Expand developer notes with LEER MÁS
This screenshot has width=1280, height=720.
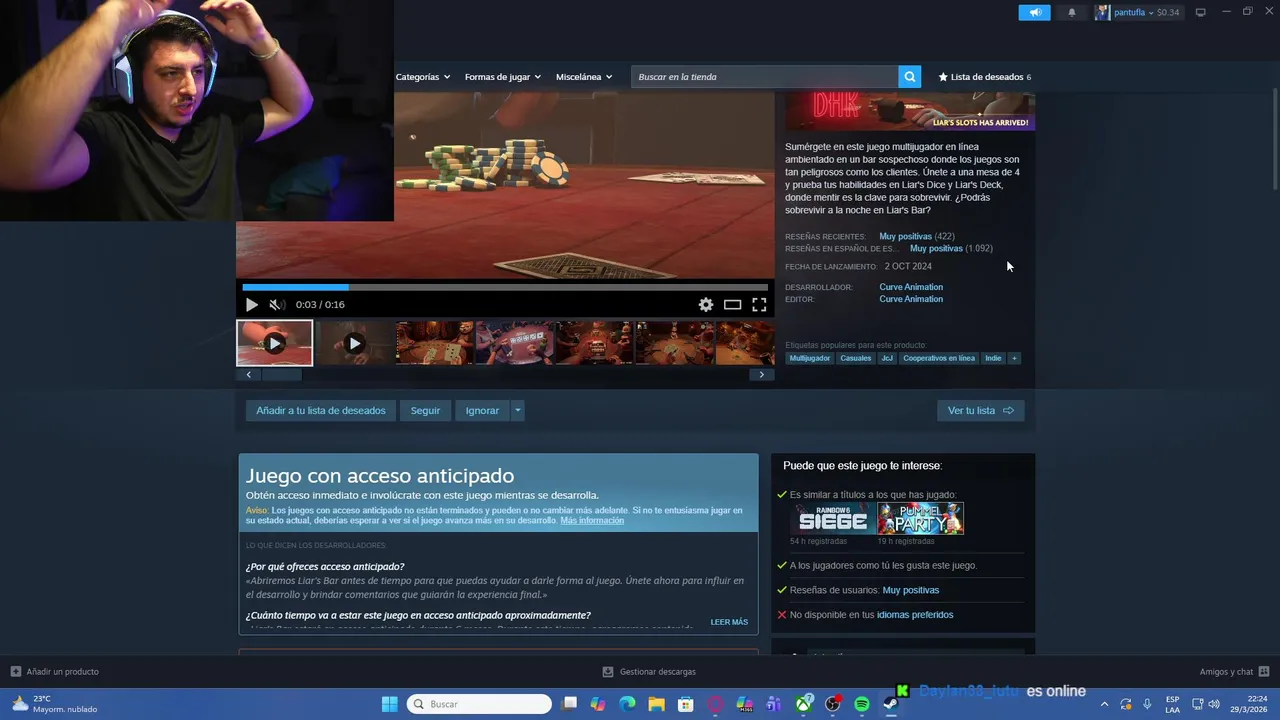tap(729, 622)
